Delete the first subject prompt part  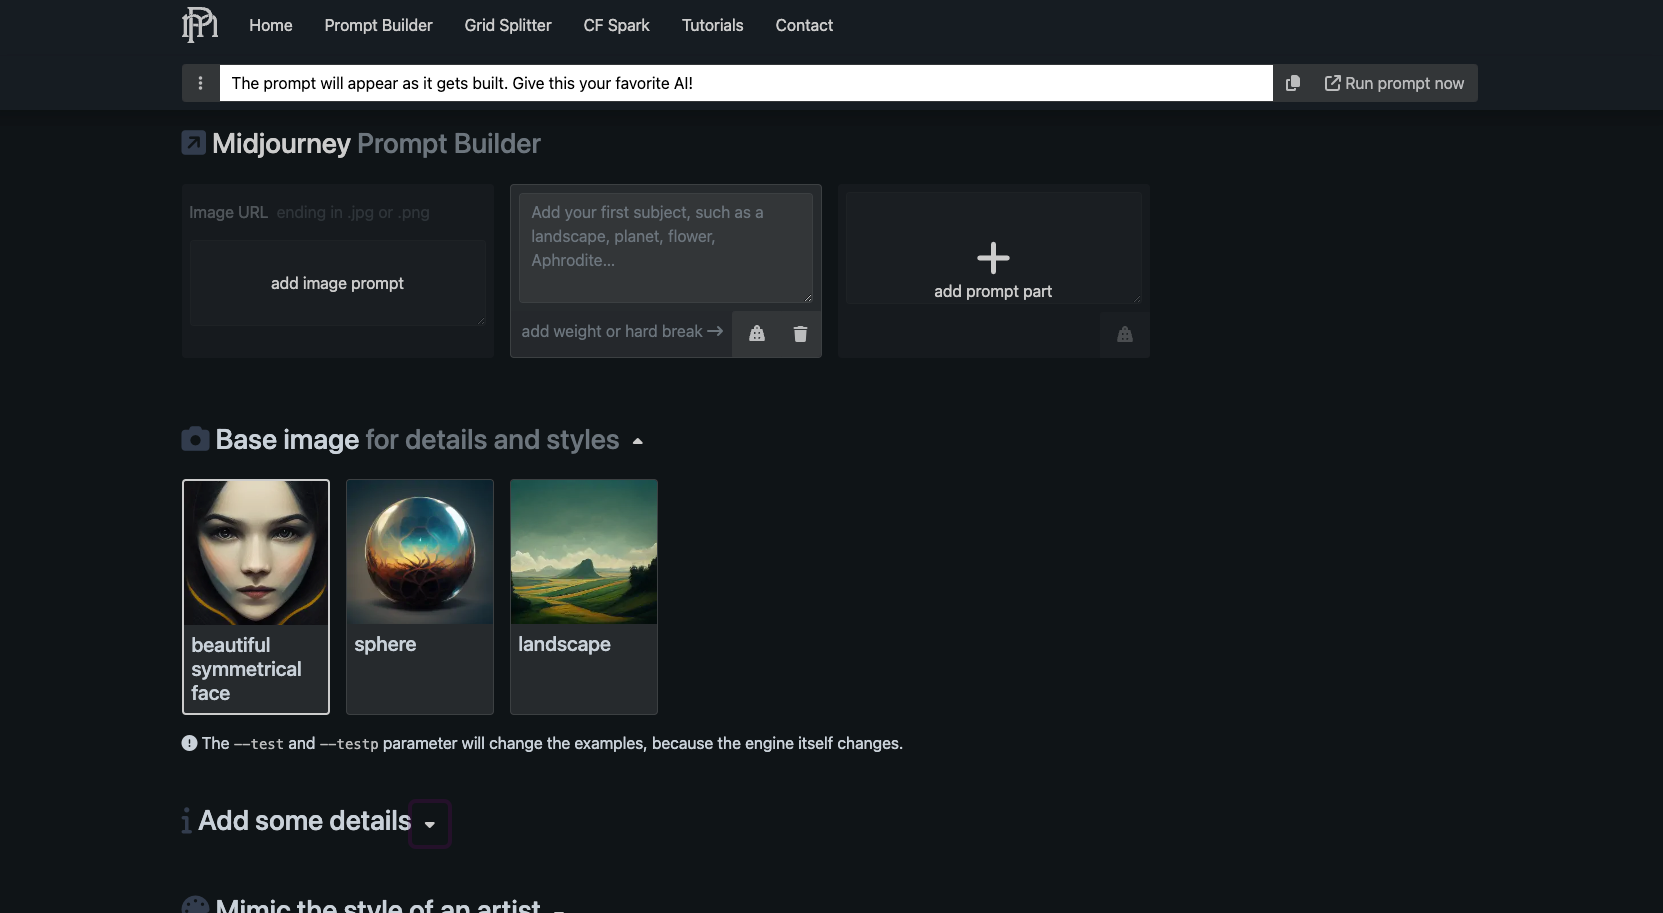pyautogui.click(x=800, y=334)
